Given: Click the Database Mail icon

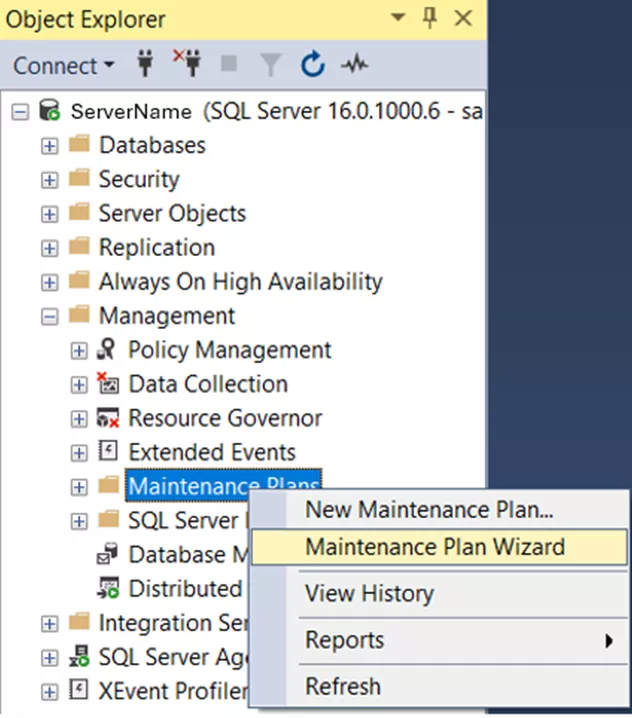Looking at the screenshot, I should coord(108,553).
